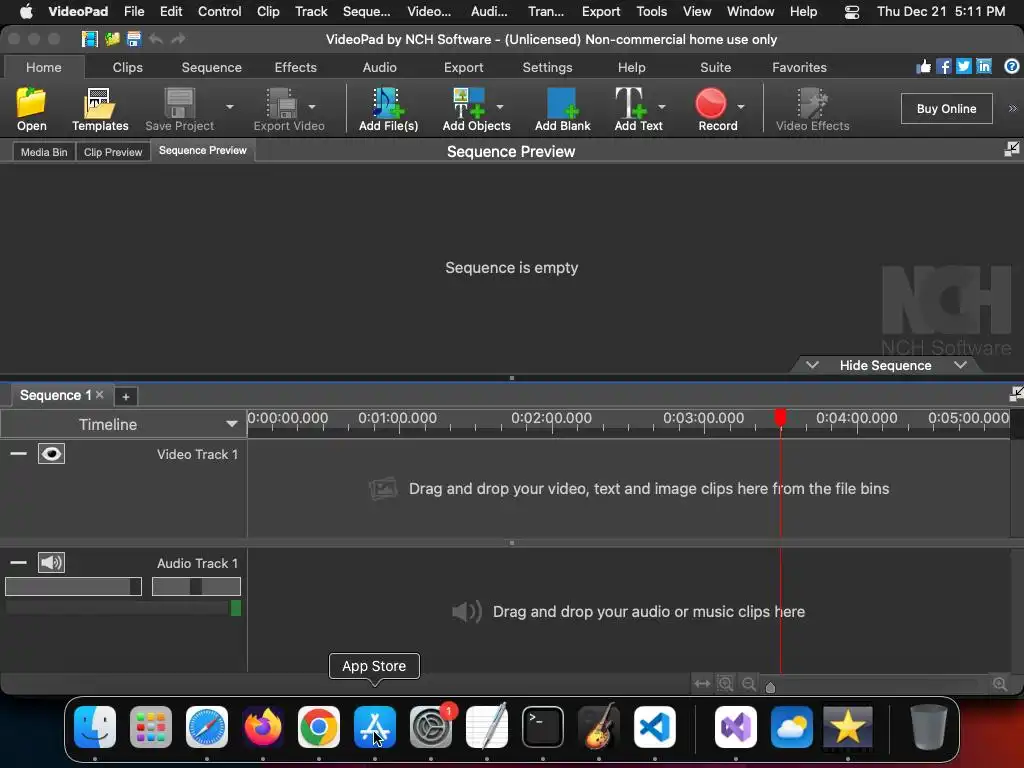Expand Add Text dropdown arrow
Viewport: 1024px width, 768px height.
coord(662,106)
